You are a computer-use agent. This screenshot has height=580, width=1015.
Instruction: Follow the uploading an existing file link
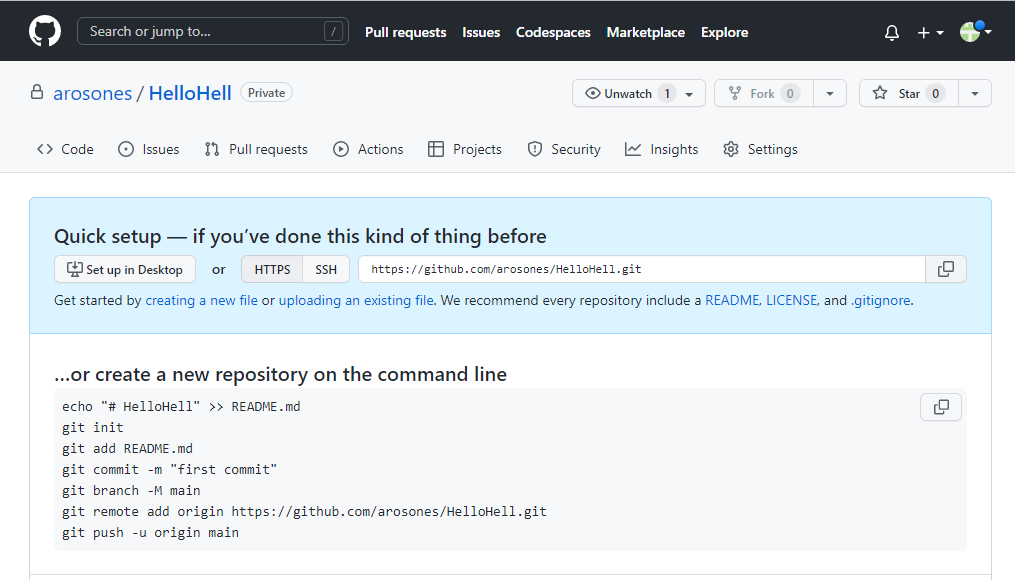[x=356, y=300]
